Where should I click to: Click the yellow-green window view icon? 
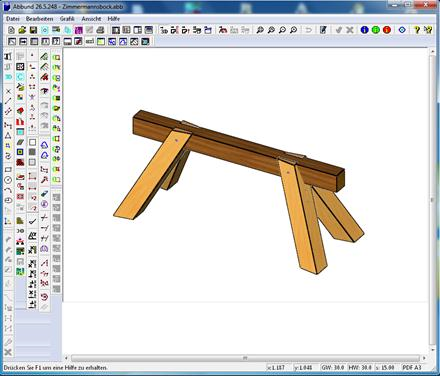click(x=101, y=41)
